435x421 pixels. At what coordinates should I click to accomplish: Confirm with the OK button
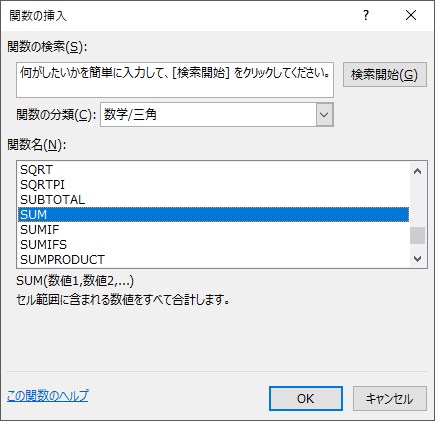306,399
